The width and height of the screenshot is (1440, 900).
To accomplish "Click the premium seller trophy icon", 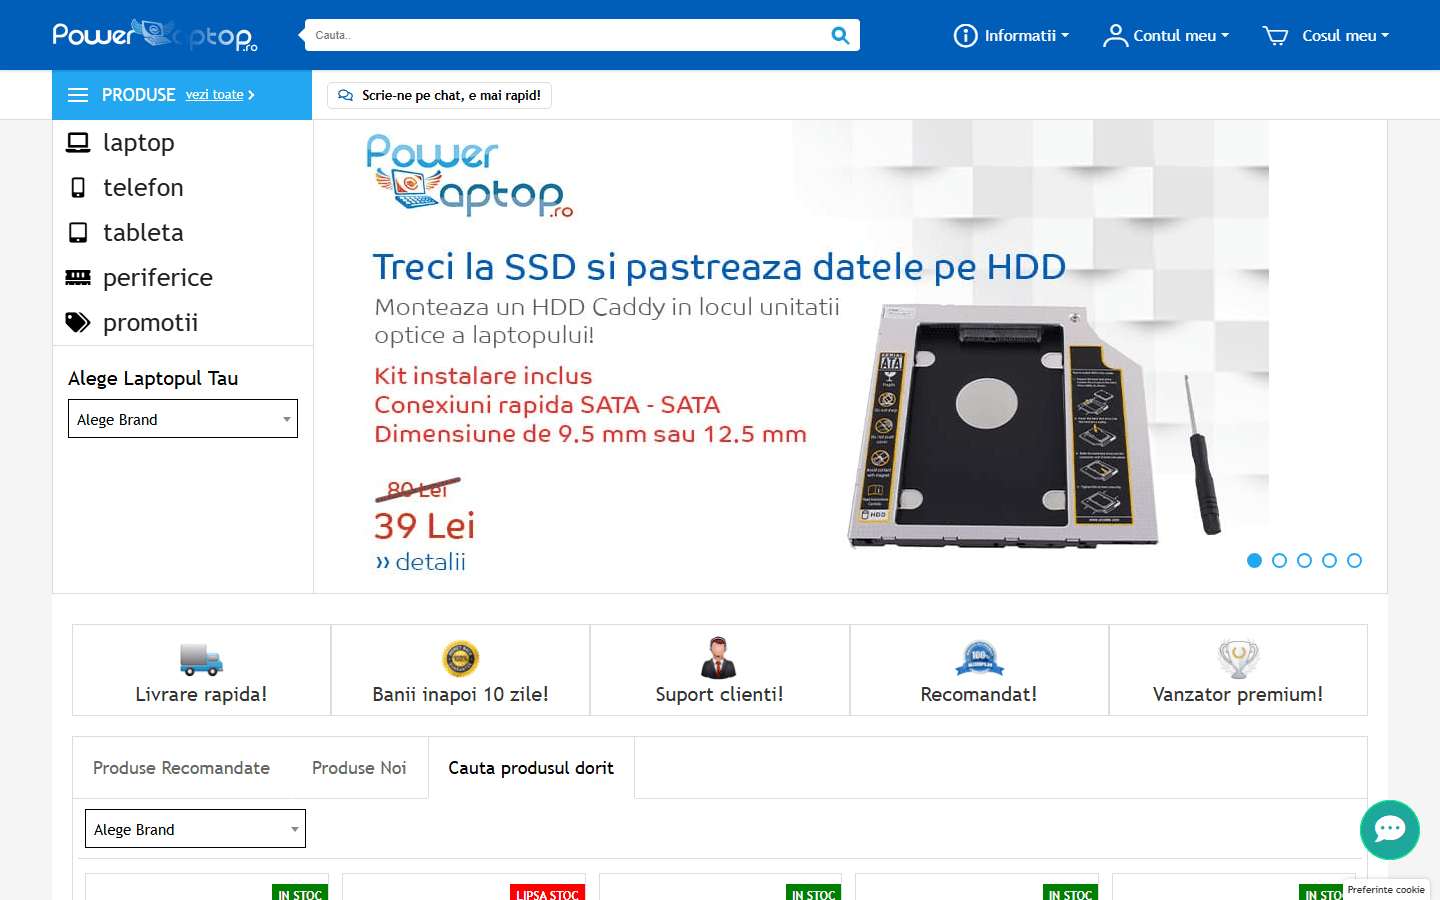I will click(1238, 659).
